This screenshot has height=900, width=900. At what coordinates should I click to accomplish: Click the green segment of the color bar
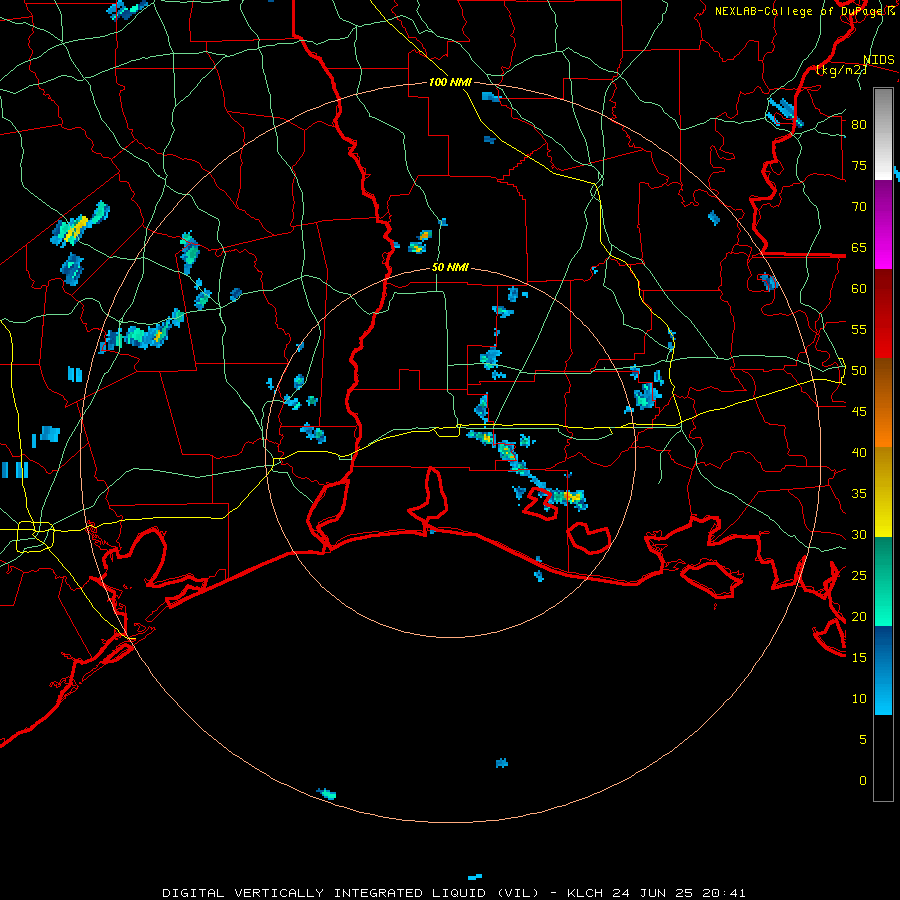883,581
